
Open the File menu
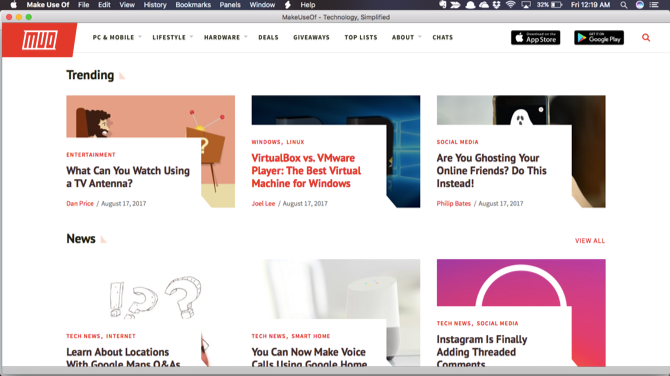(x=83, y=5)
